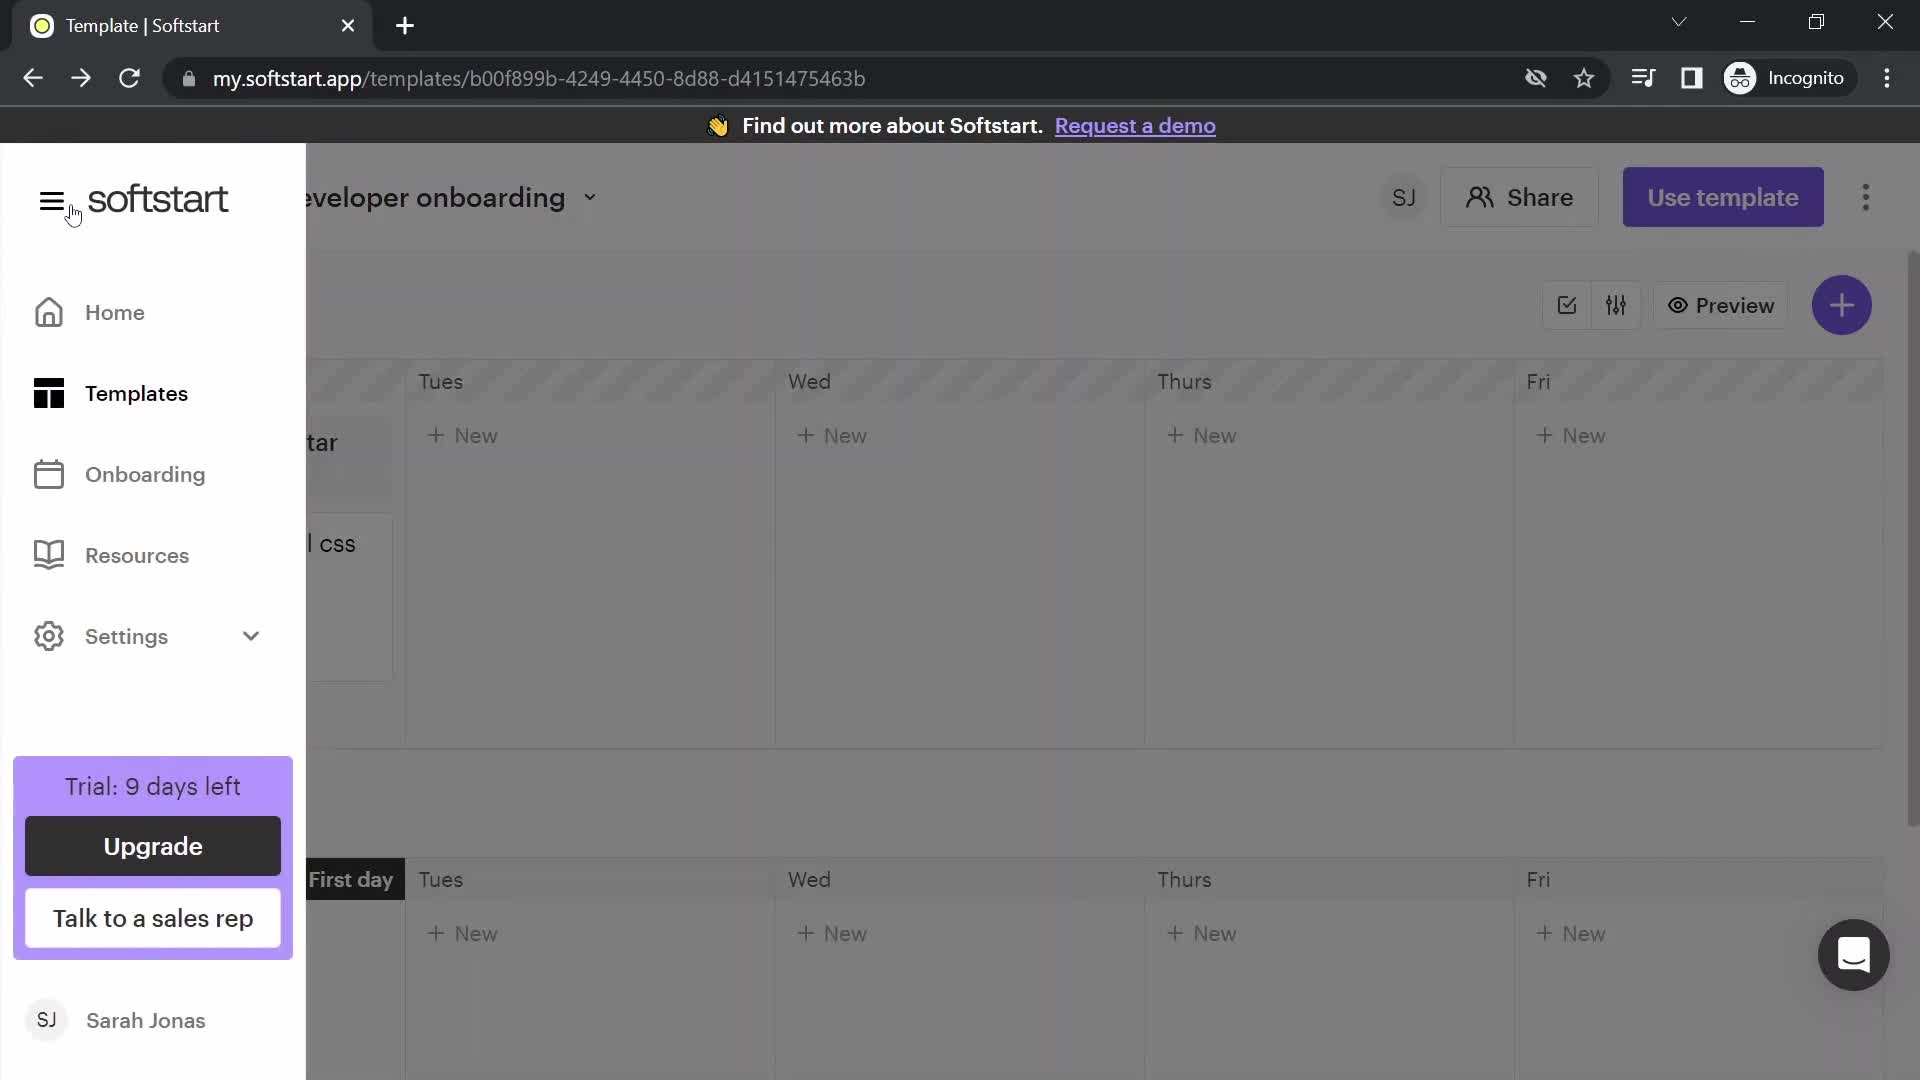Click the Upgrade button
The height and width of the screenshot is (1080, 1920).
[153, 847]
